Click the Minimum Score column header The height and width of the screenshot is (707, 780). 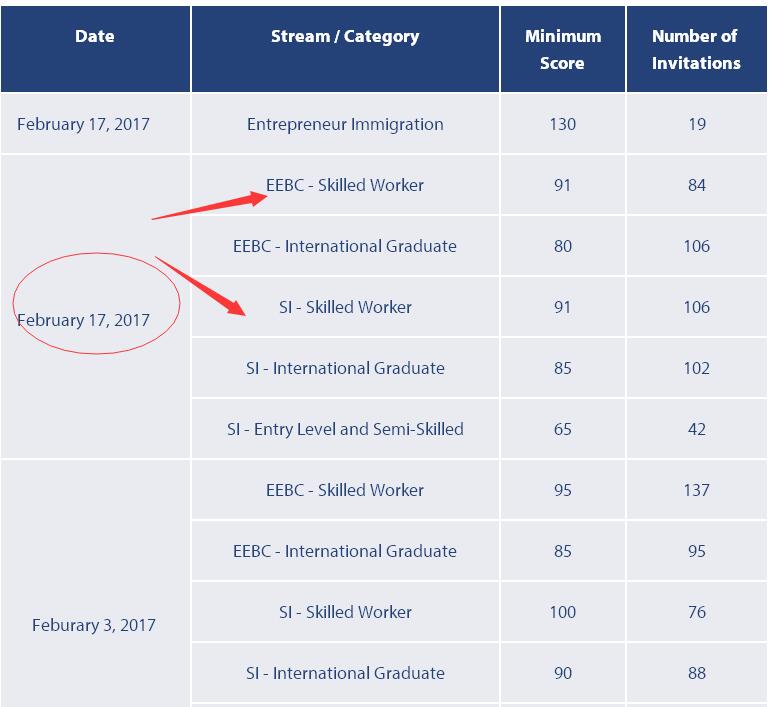[x=563, y=49]
